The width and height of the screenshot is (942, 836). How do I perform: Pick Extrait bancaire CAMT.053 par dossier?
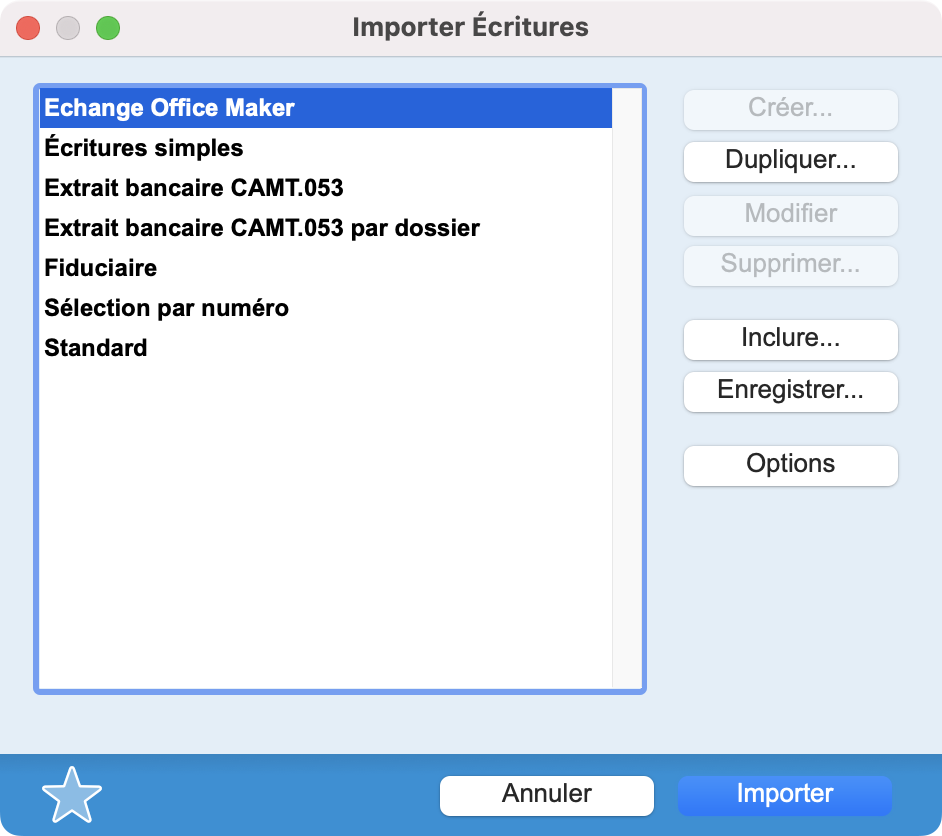326,228
